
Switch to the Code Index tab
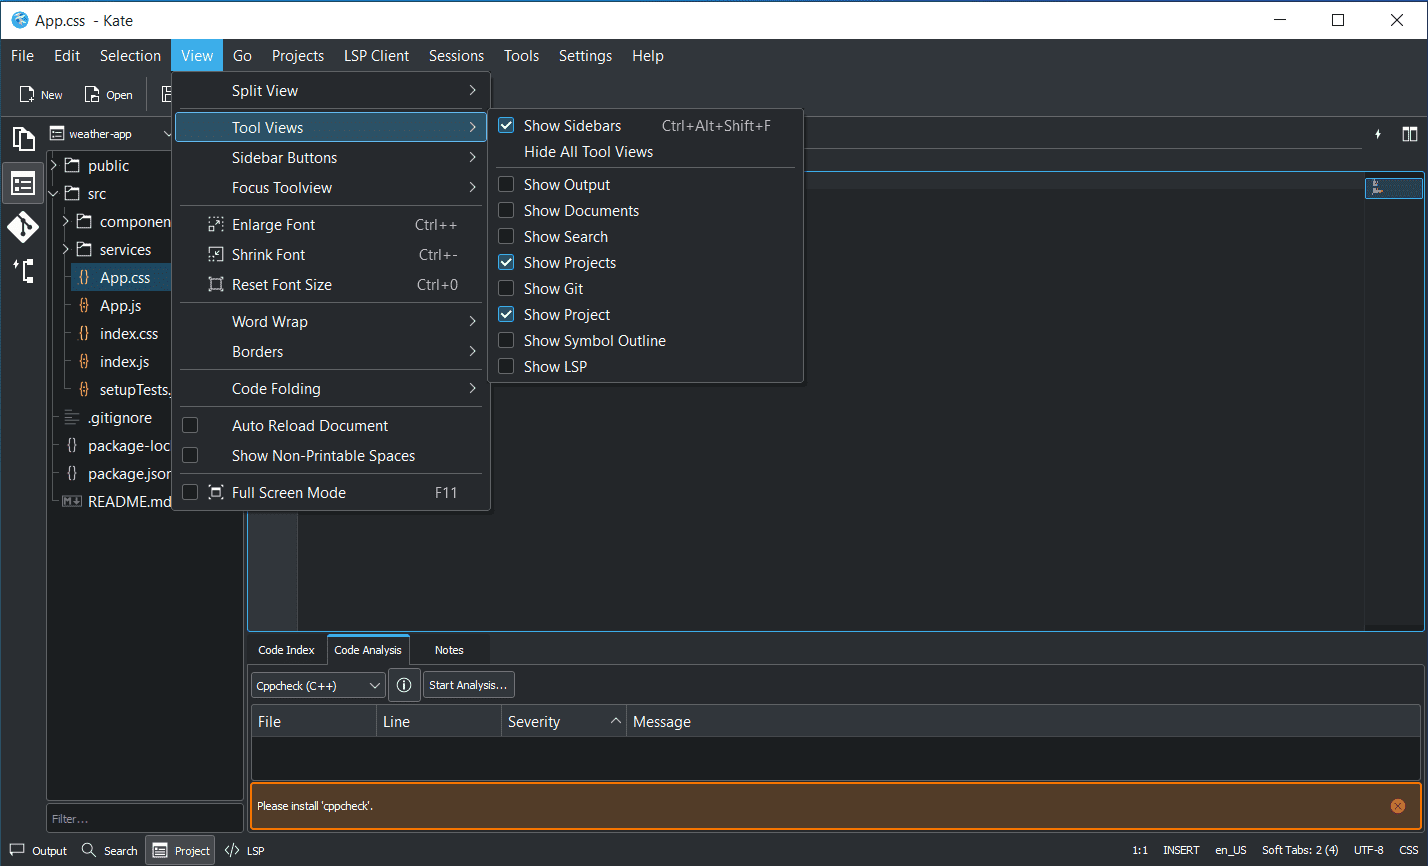286,650
